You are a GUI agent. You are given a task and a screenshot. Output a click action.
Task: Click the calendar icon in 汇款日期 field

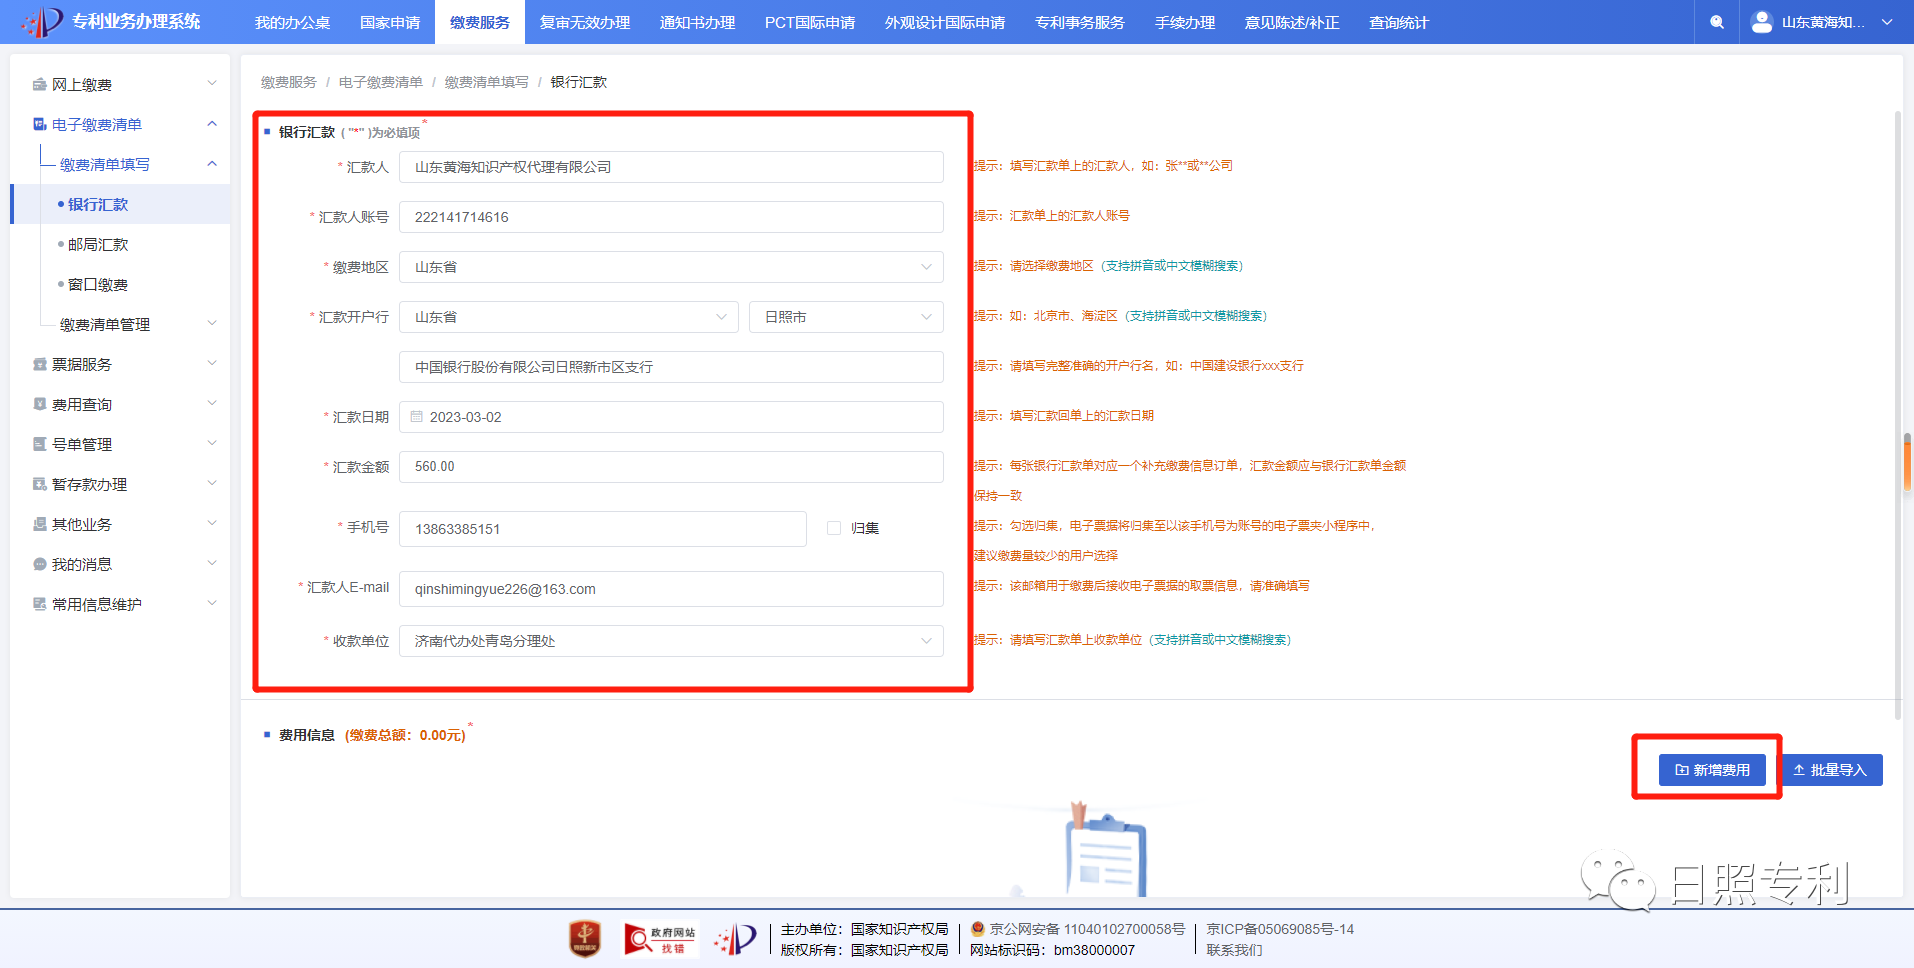[x=417, y=417]
